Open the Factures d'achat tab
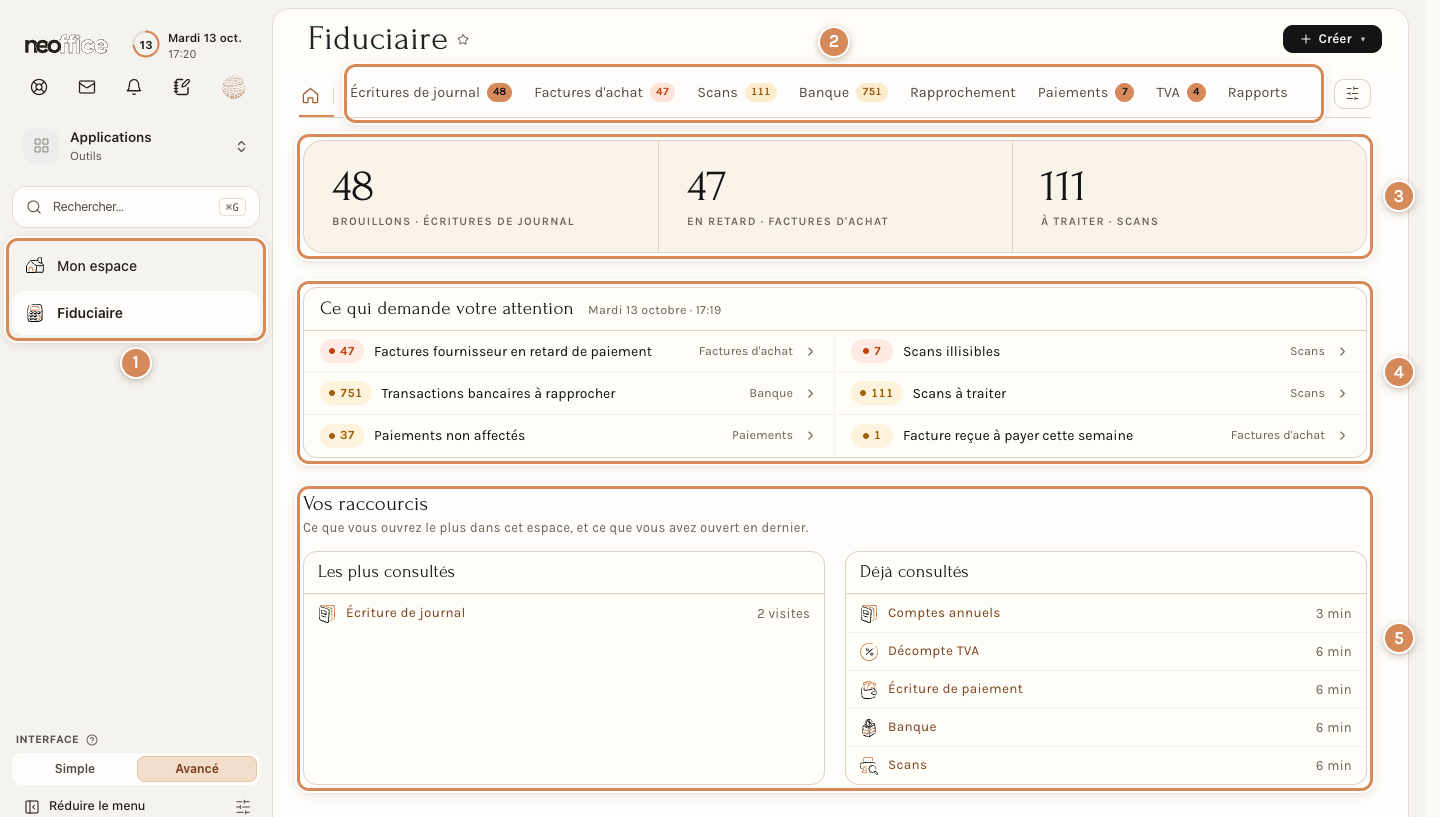Viewport: 1440px width, 817px height. (x=604, y=93)
